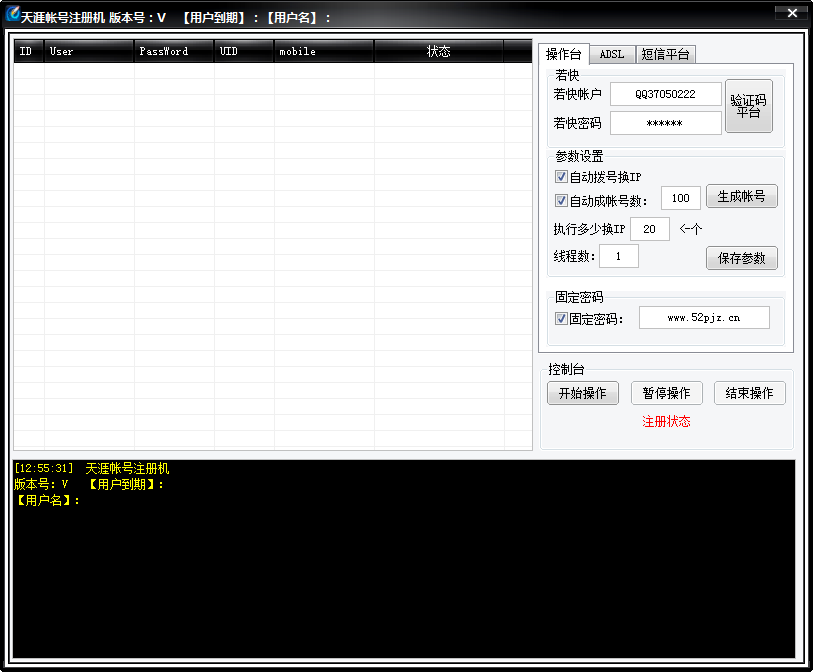Toggle the 自动拔号换IP checkbox
The image size is (813, 672).
[561, 177]
